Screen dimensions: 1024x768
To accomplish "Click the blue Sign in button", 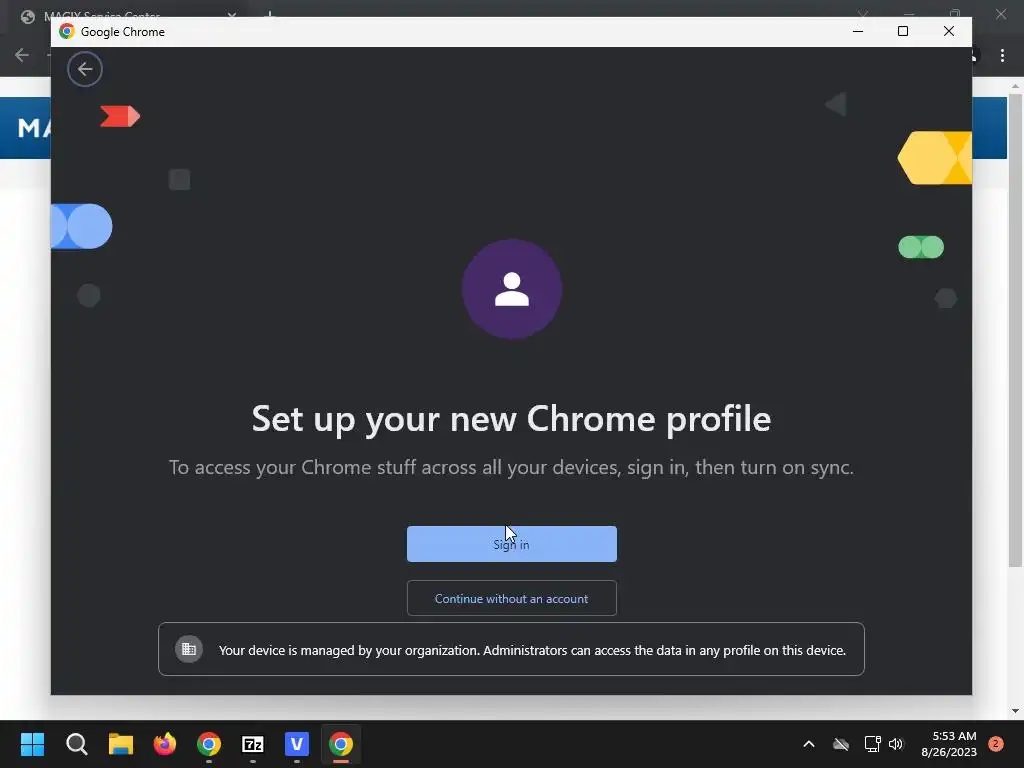I will 511,544.
